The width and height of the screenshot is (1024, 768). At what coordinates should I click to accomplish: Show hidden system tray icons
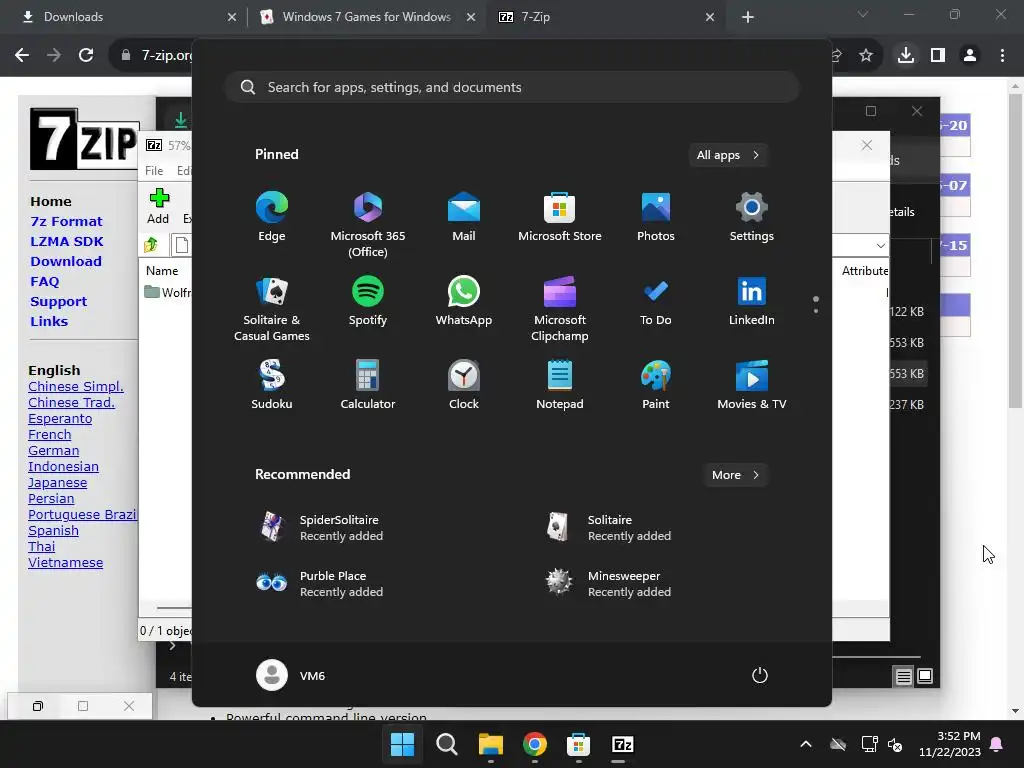tap(806, 744)
